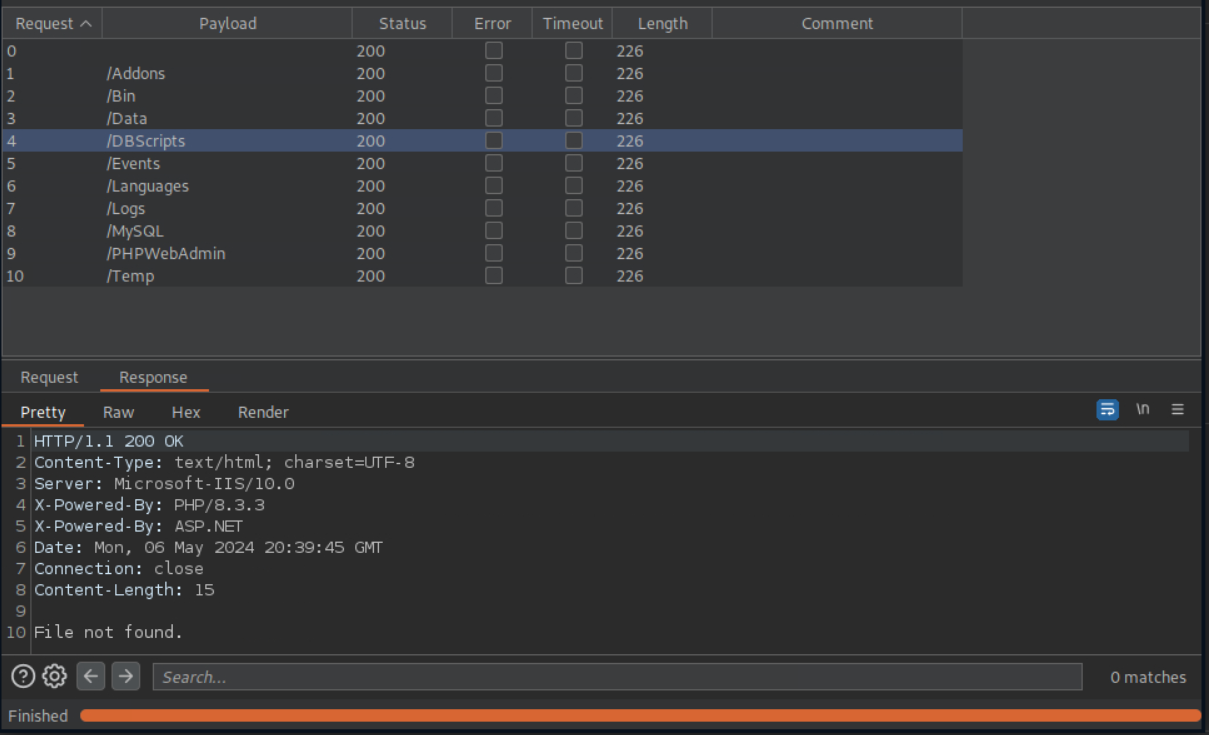Open search settings gear icon
This screenshot has width=1209, height=735.
55,677
